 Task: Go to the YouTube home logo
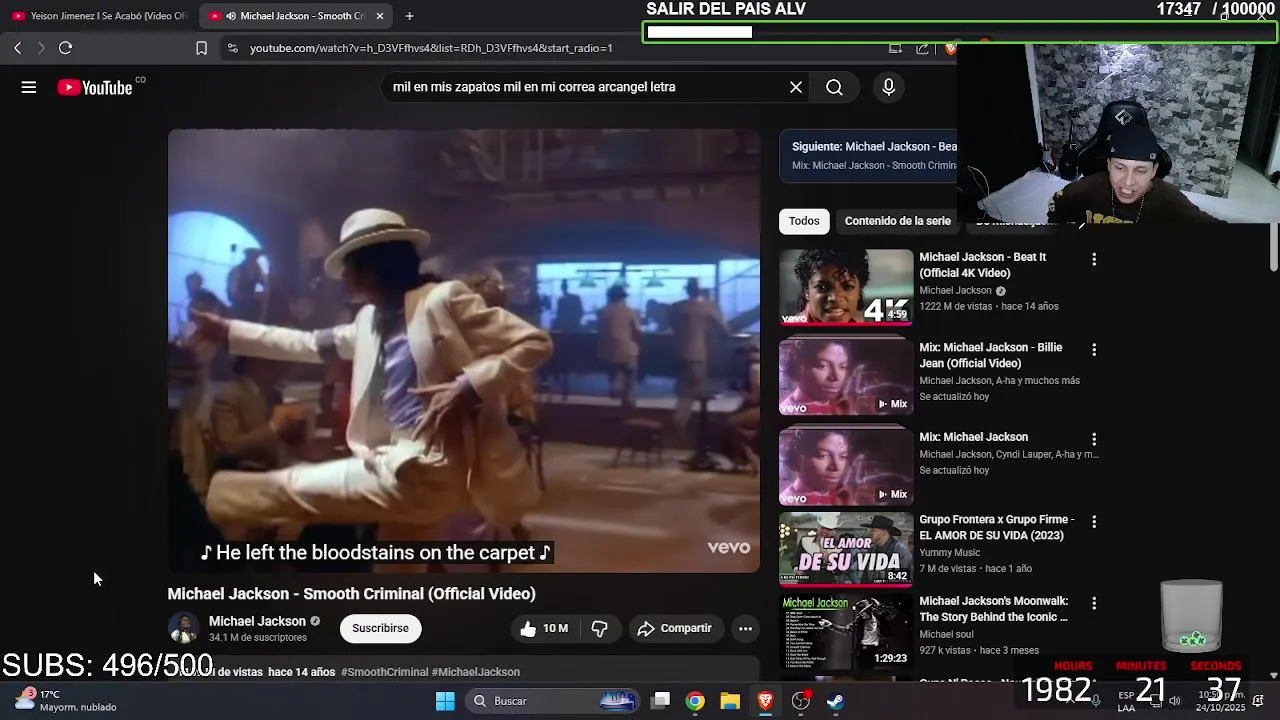(95, 88)
